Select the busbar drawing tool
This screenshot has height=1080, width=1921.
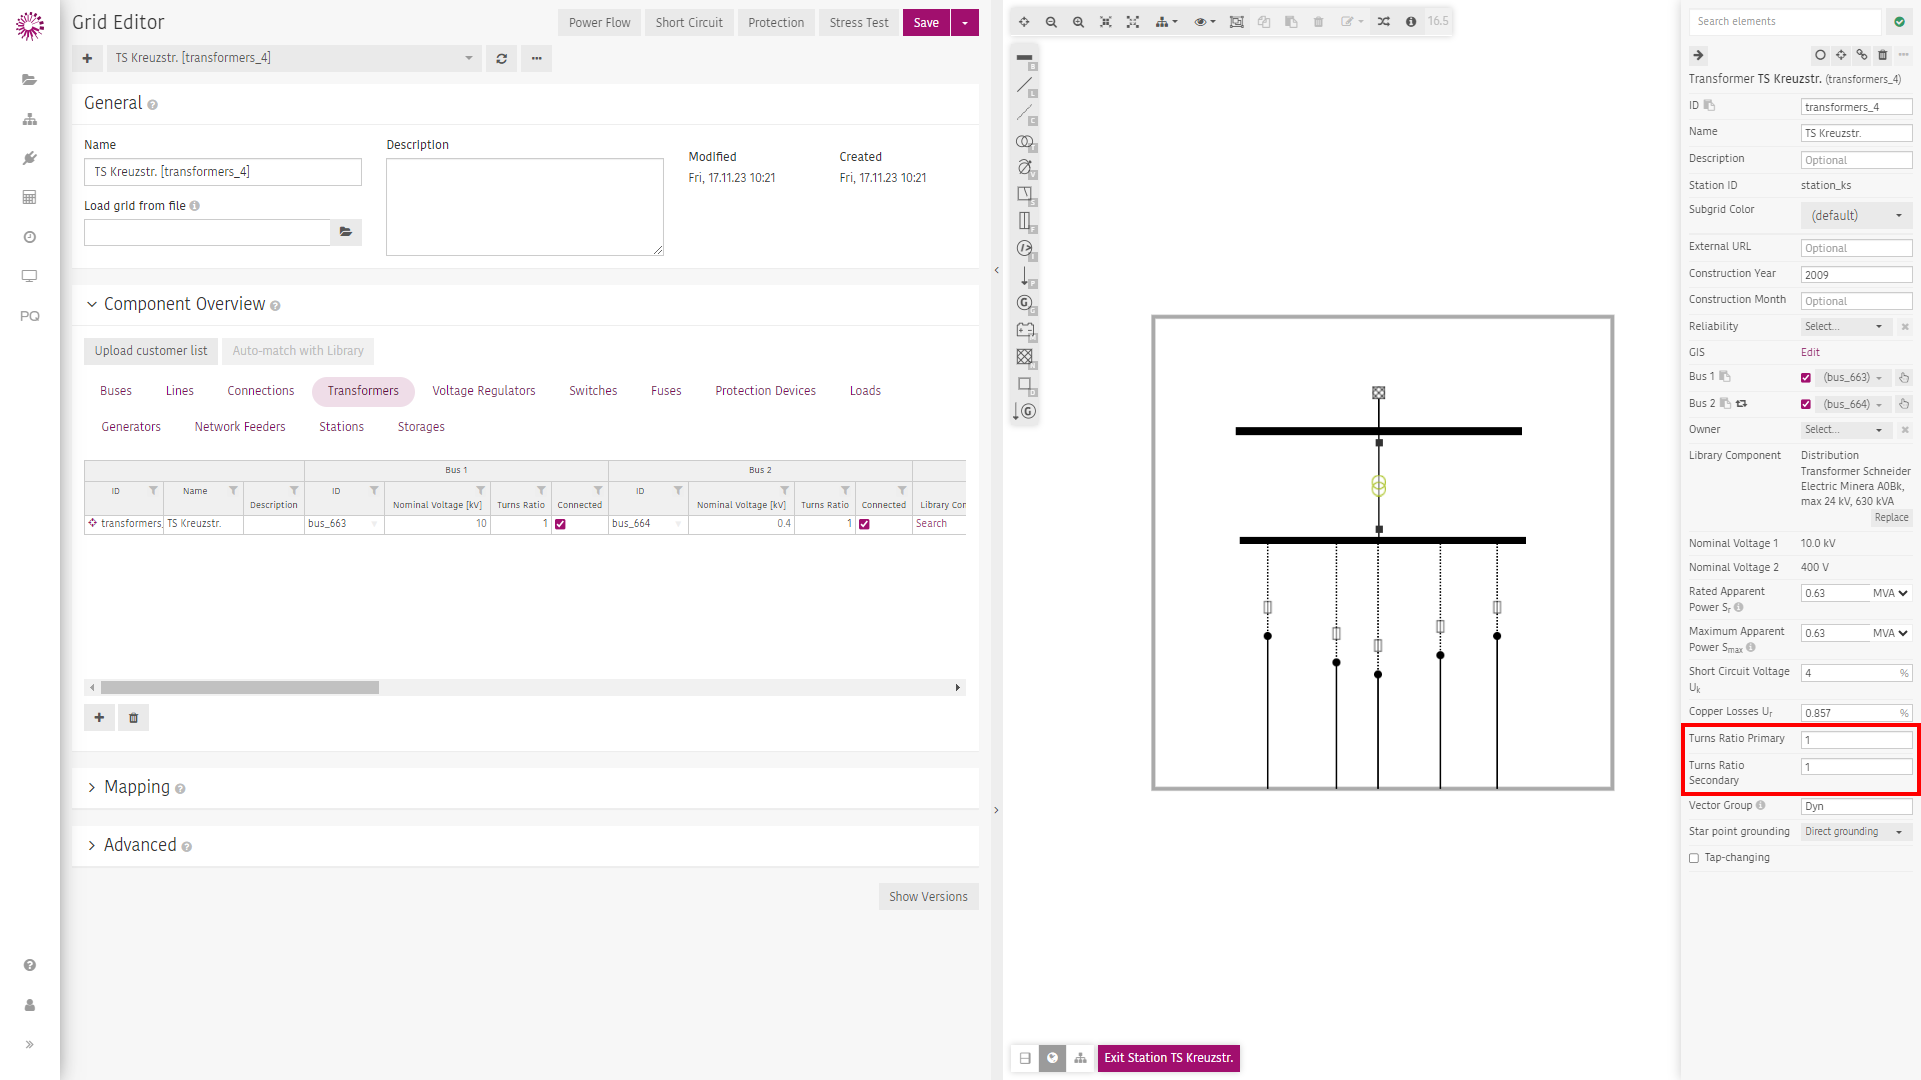point(1025,60)
